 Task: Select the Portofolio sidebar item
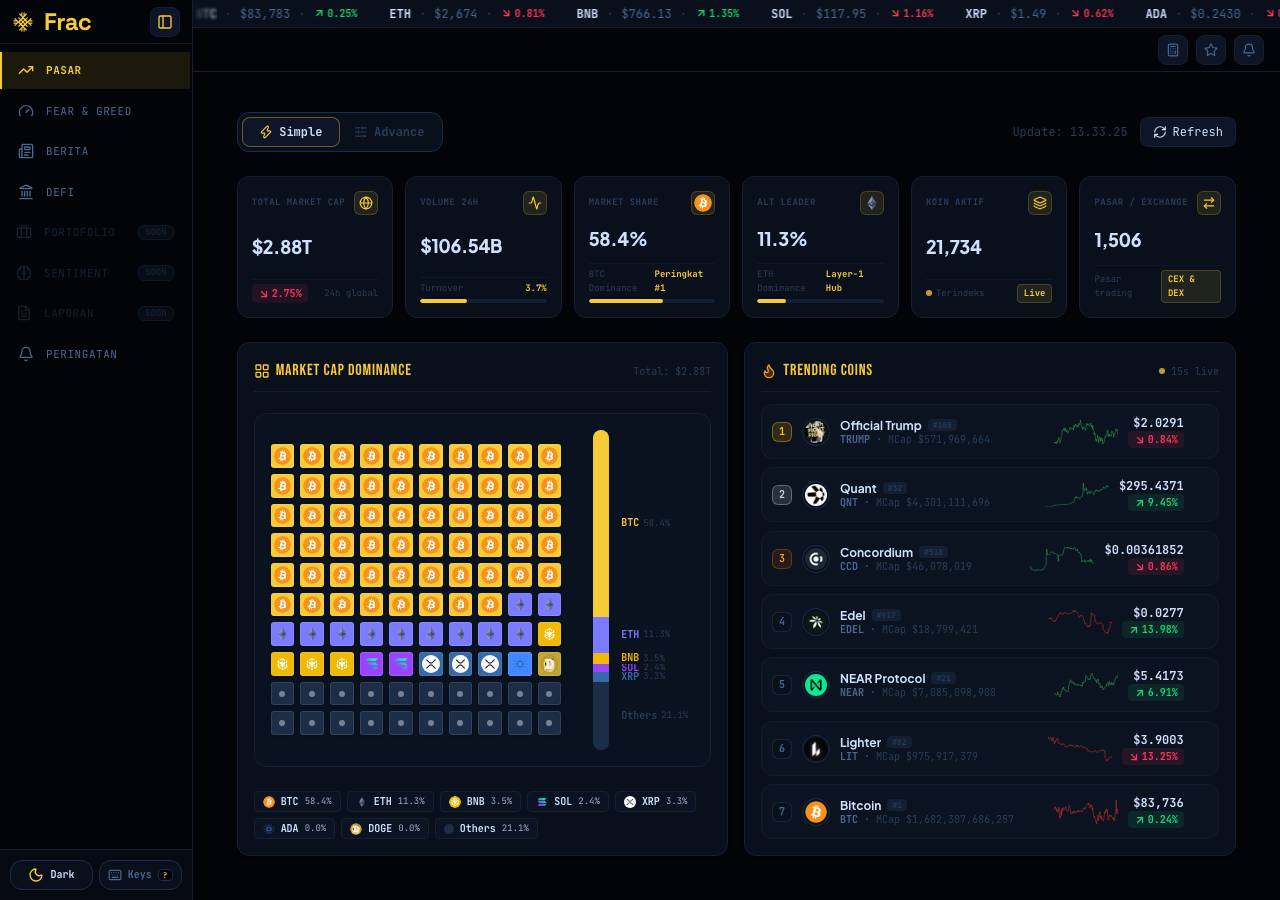tap(95, 232)
